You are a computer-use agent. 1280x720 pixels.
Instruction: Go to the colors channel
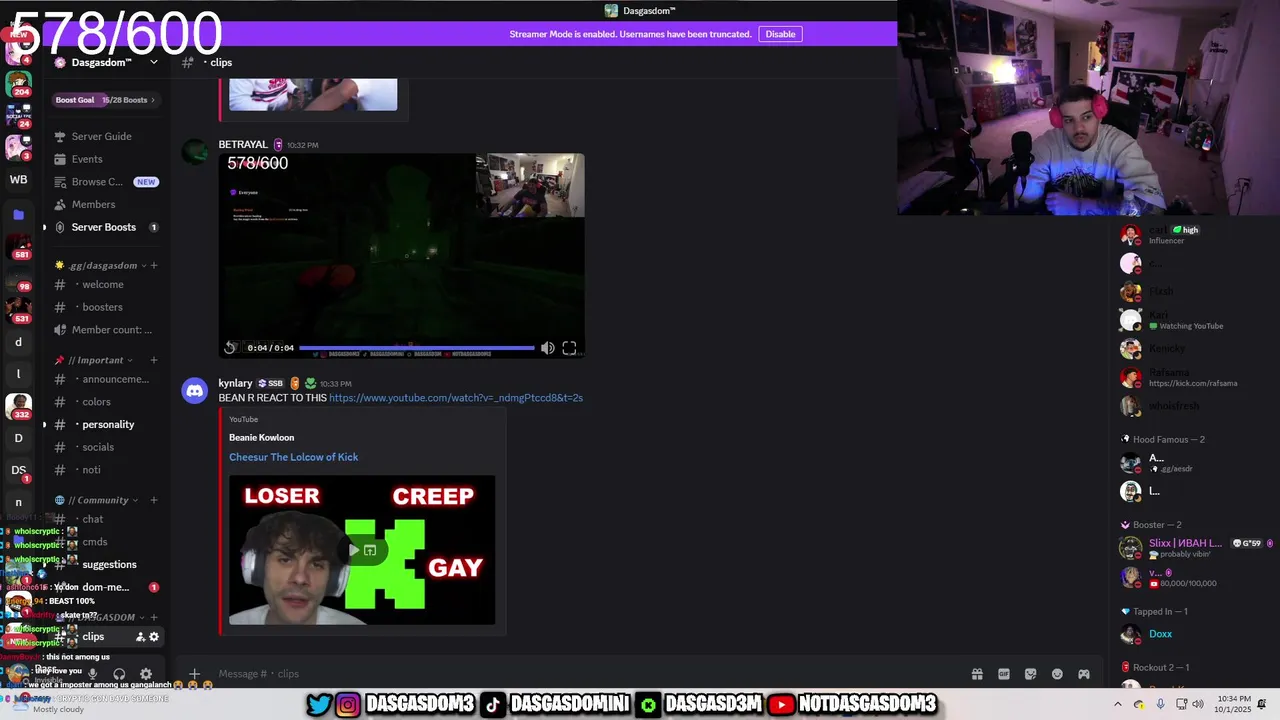[105, 402]
